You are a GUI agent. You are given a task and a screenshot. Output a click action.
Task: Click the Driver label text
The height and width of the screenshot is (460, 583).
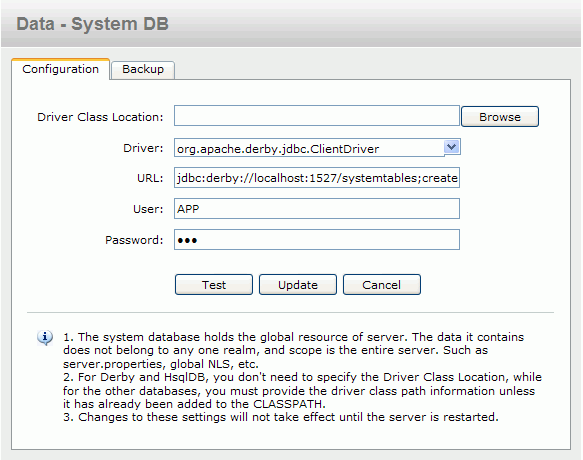143,148
